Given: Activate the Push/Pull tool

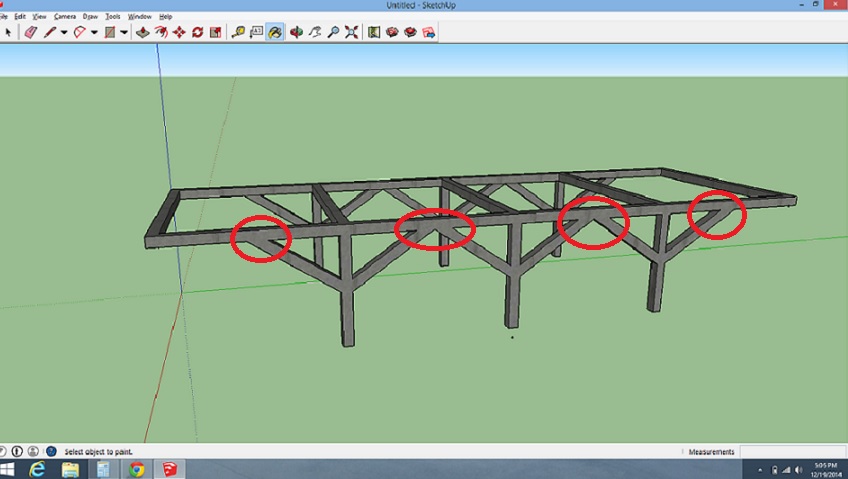Looking at the screenshot, I should click(x=142, y=32).
